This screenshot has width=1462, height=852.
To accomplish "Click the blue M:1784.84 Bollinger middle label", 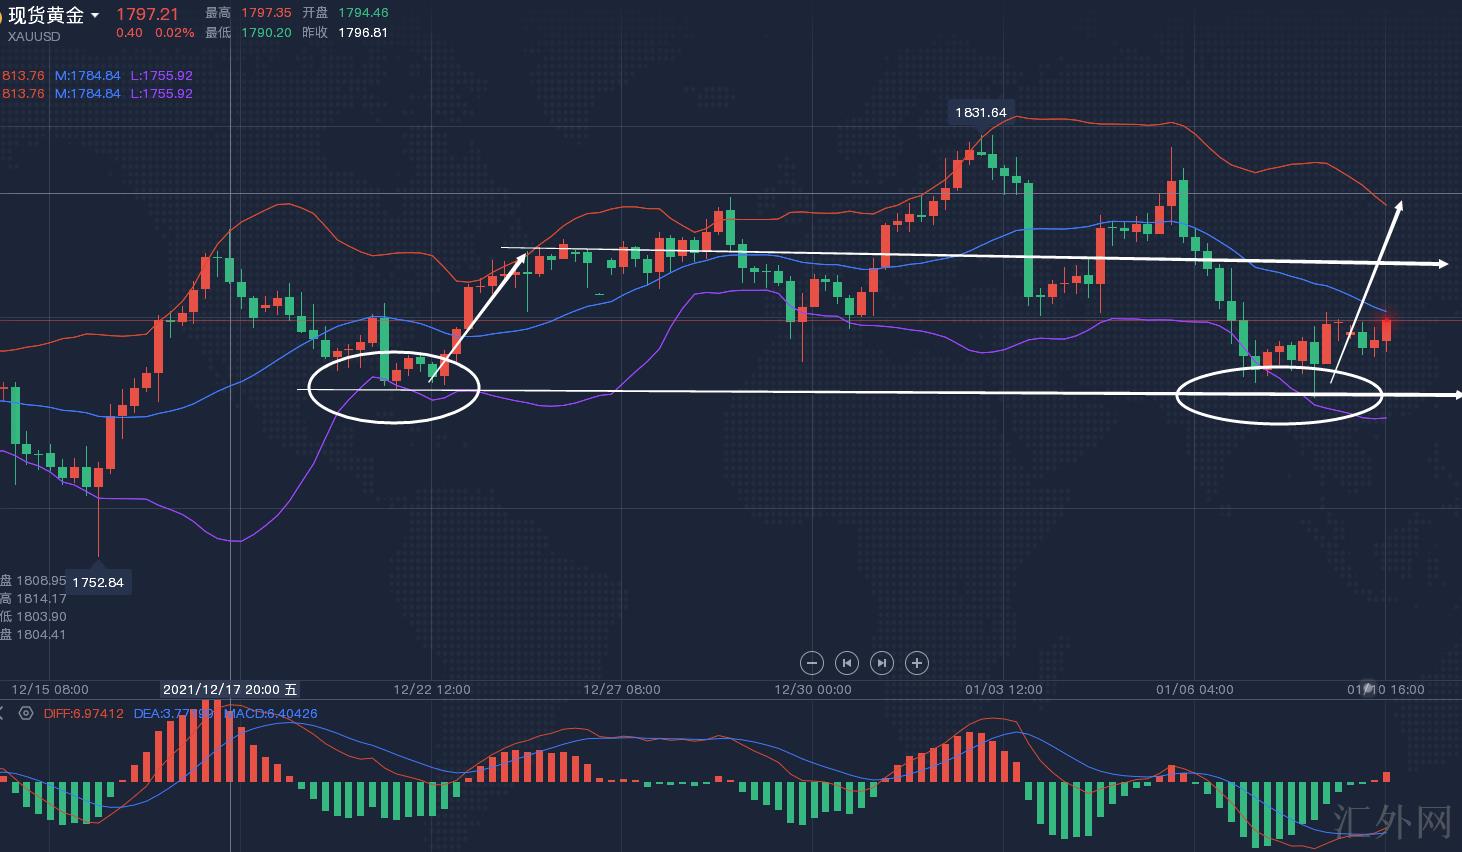I will [x=88, y=75].
